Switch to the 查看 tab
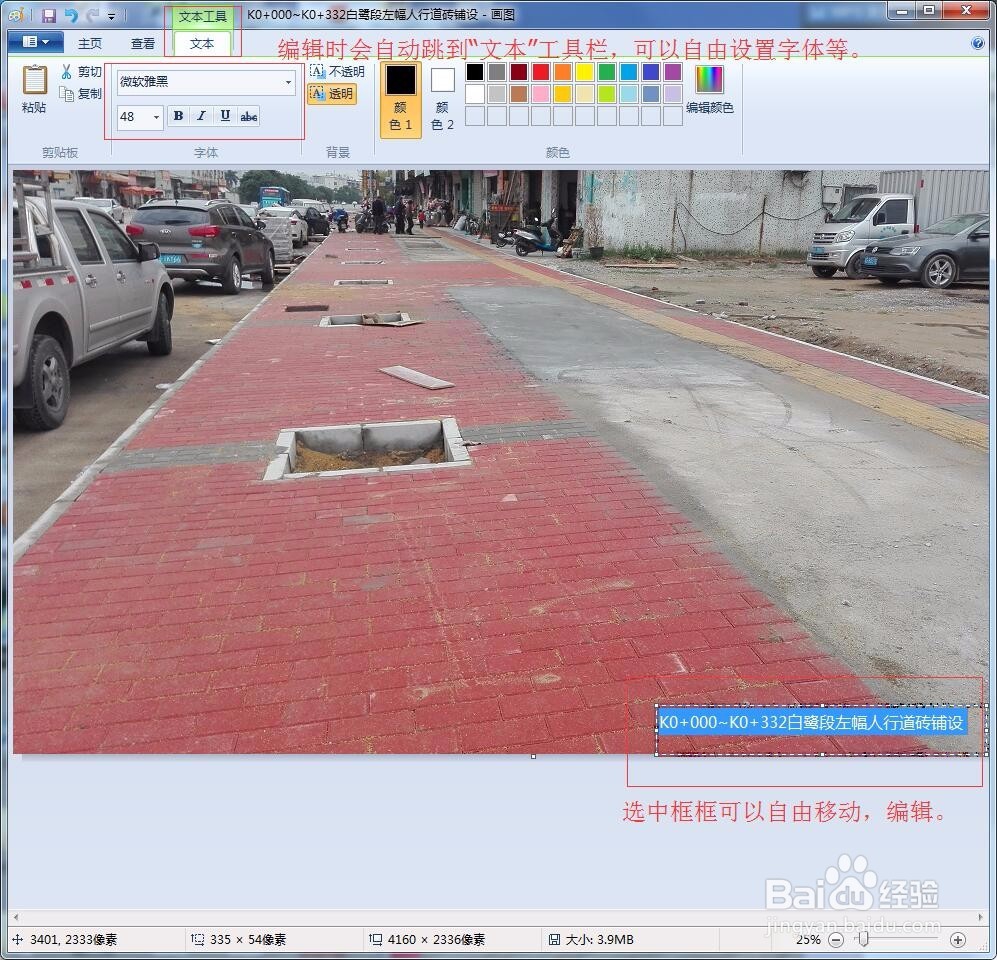The height and width of the screenshot is (960, 997). pos(142,43)
